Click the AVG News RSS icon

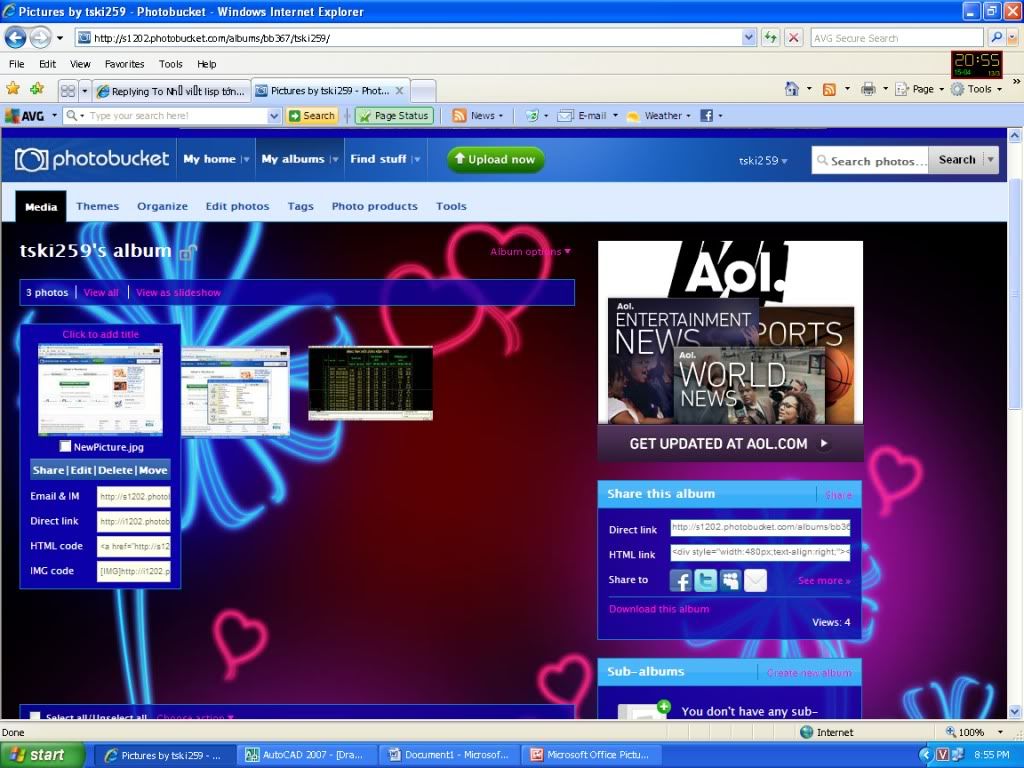tap(459, 116)
